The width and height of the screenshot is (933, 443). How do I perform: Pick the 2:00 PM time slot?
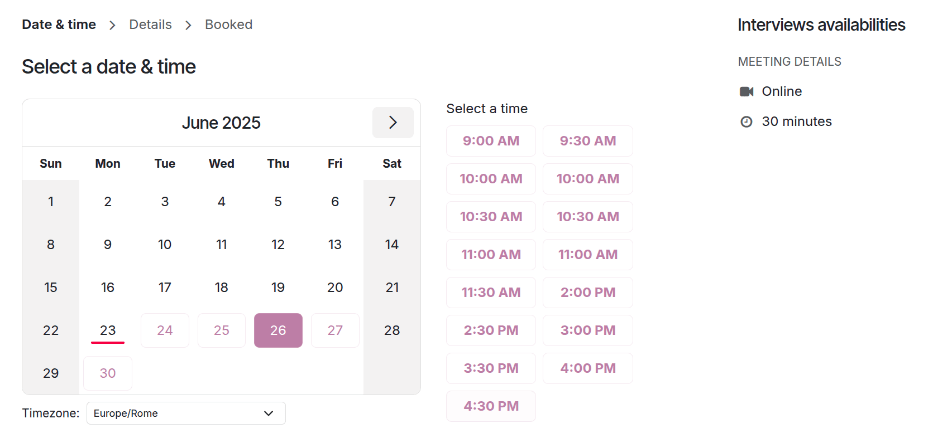588,293
